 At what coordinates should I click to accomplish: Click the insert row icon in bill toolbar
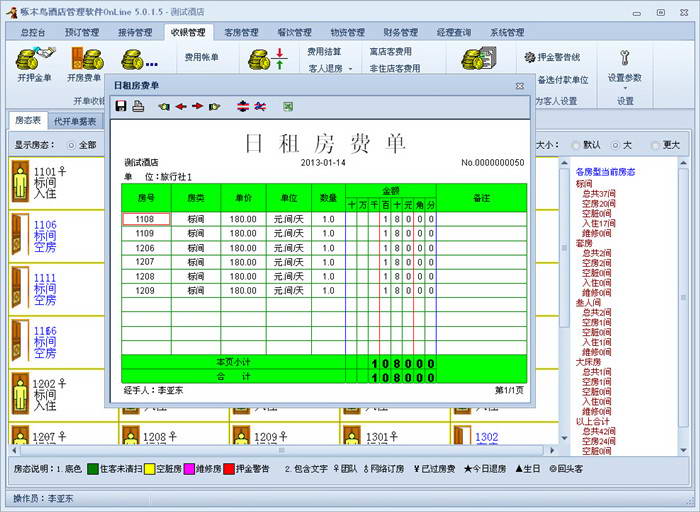[243, 106]
